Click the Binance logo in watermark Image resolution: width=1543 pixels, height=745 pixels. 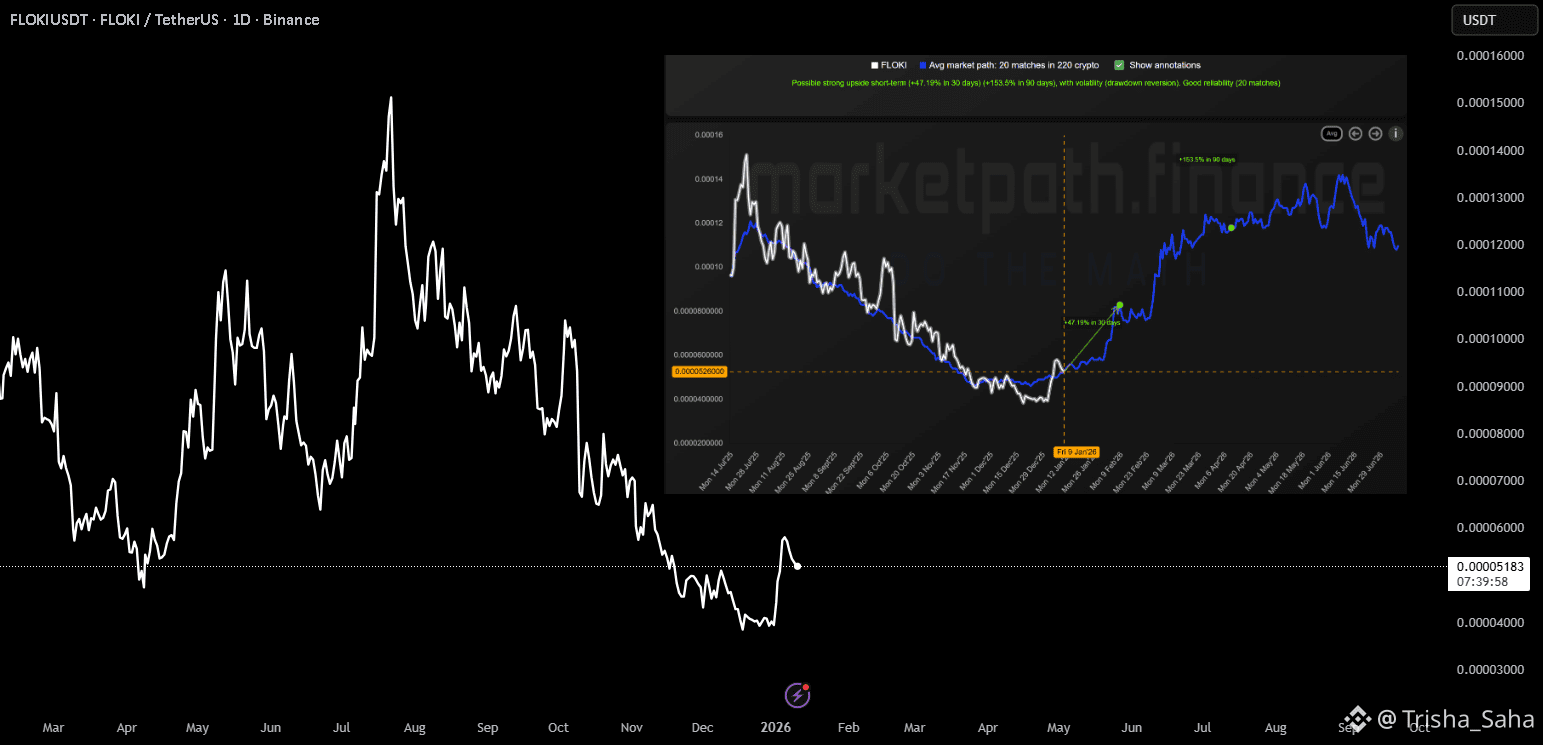[1356, 718]
